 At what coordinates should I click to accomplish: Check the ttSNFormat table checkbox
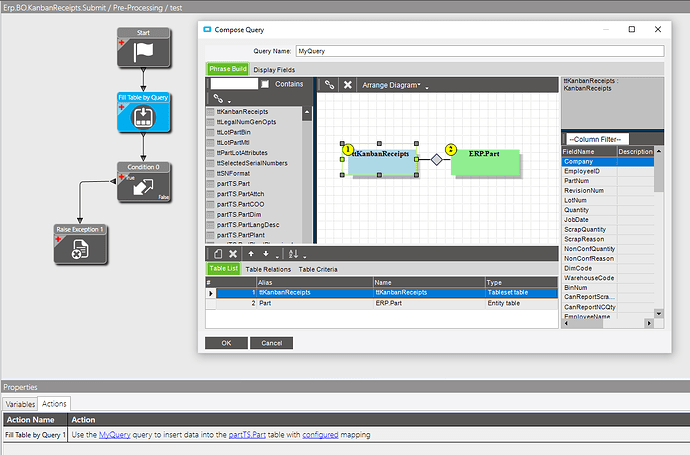[210, 173]
